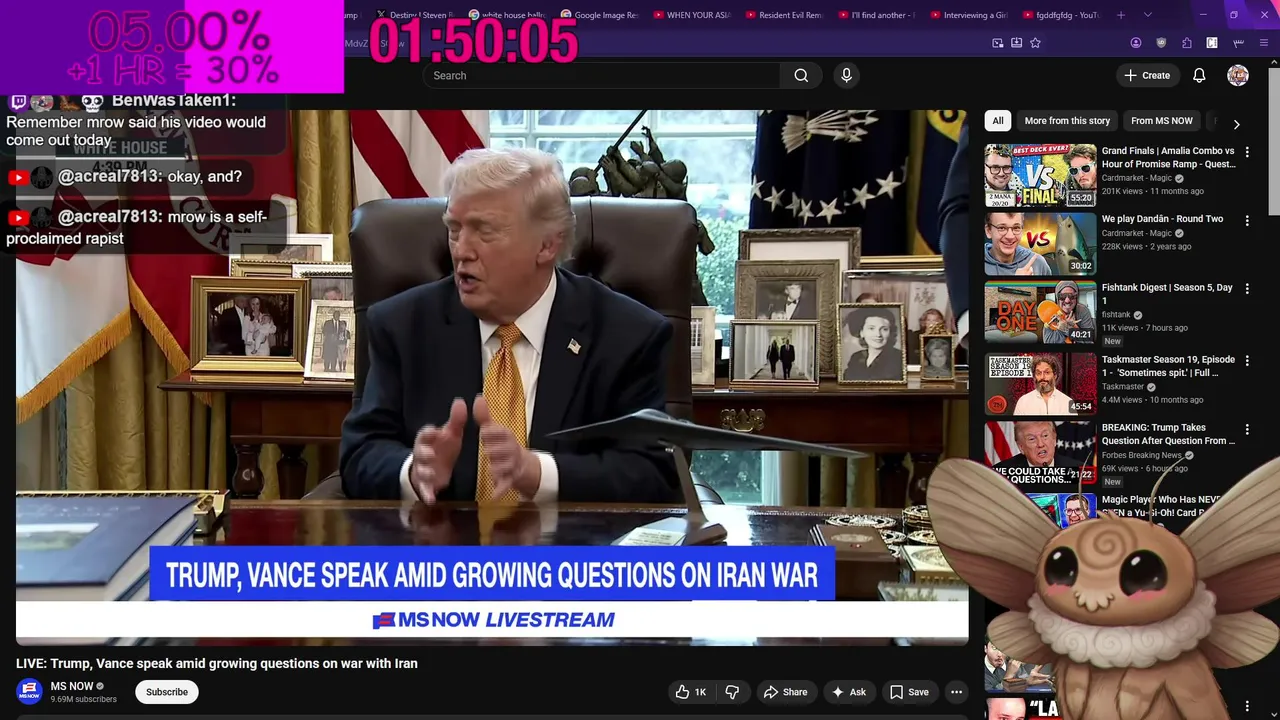Open MS NOW channel name link

72,686
